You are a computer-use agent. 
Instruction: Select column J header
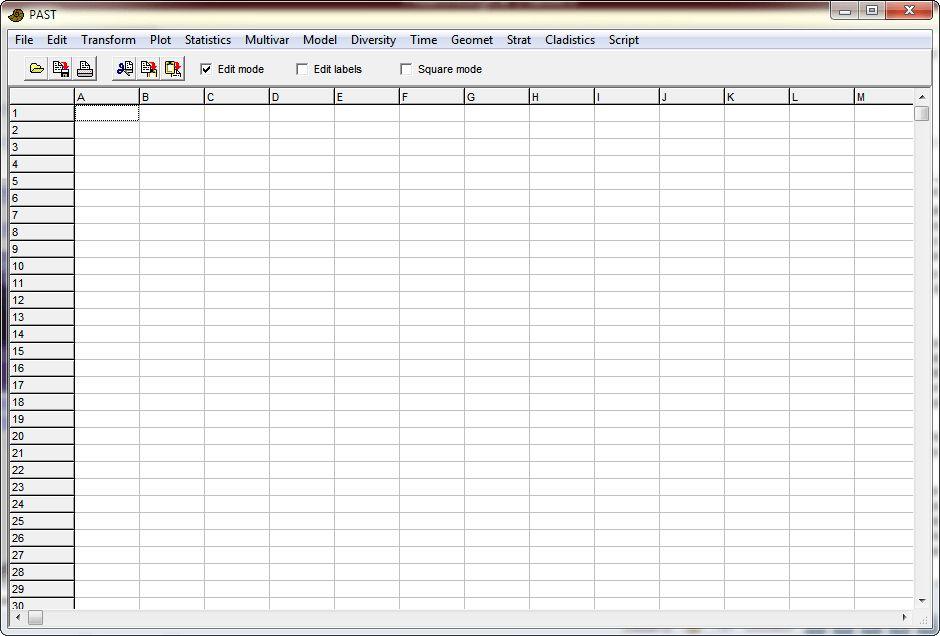[x=692, y=97]
